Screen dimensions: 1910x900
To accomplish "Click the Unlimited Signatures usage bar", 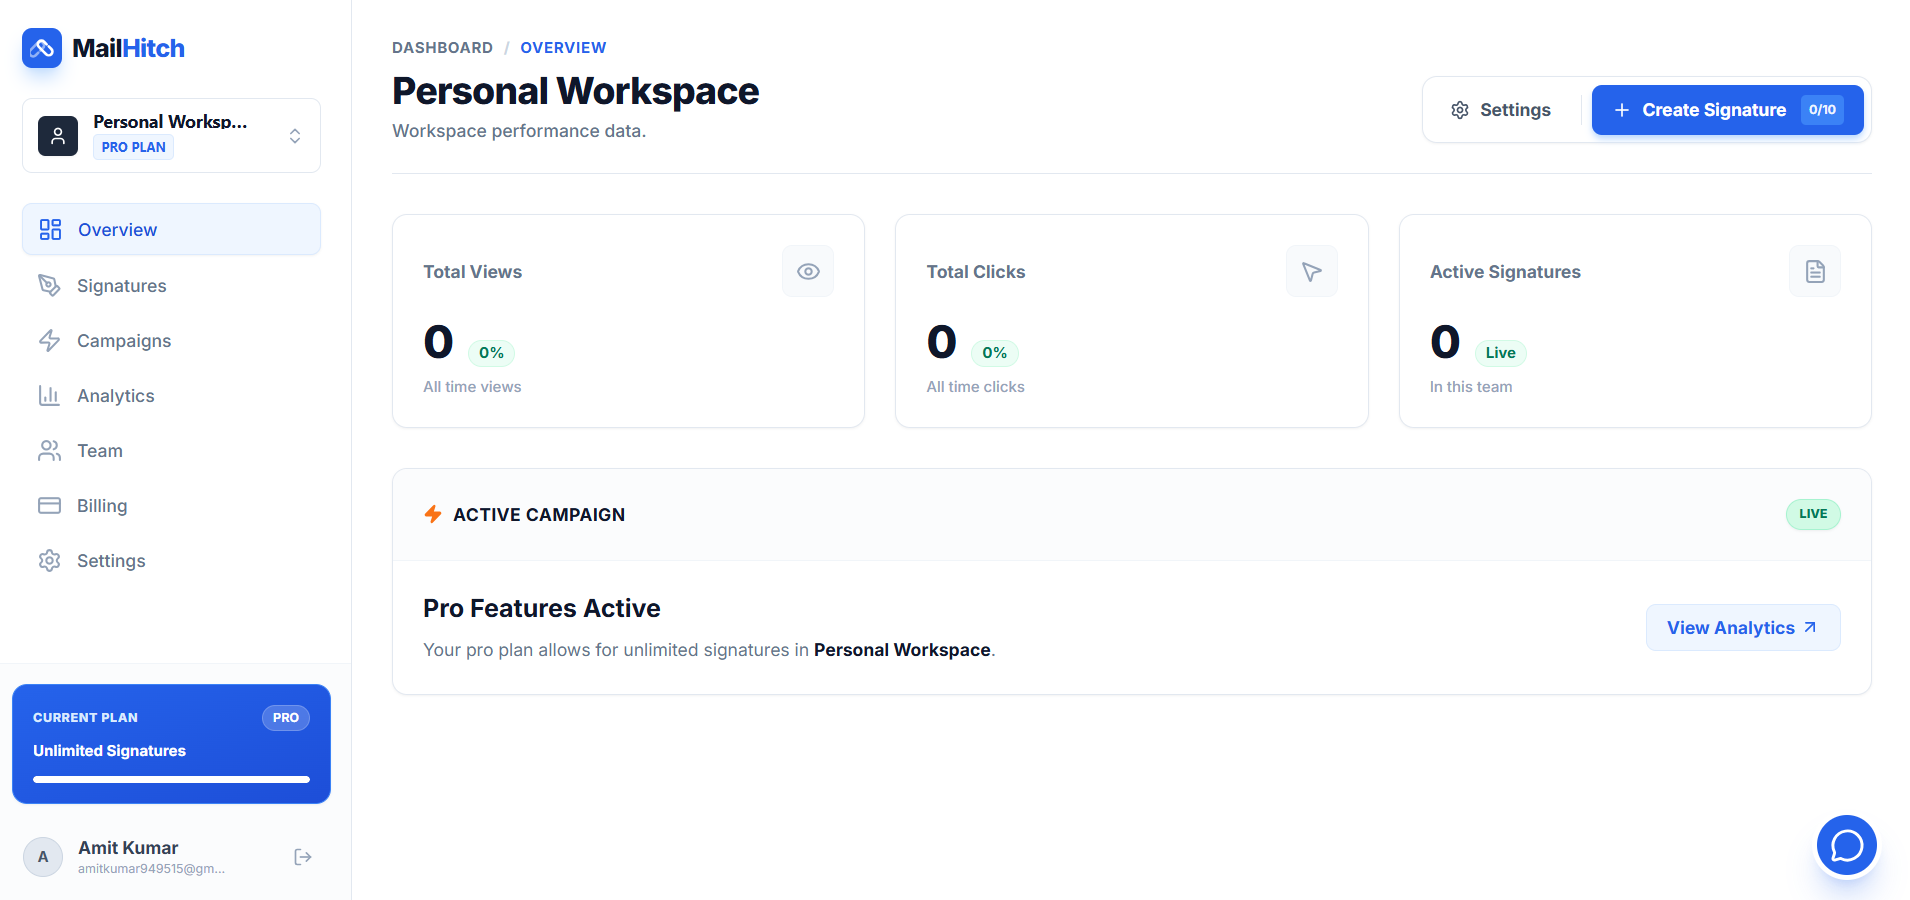I will [170, 779].
